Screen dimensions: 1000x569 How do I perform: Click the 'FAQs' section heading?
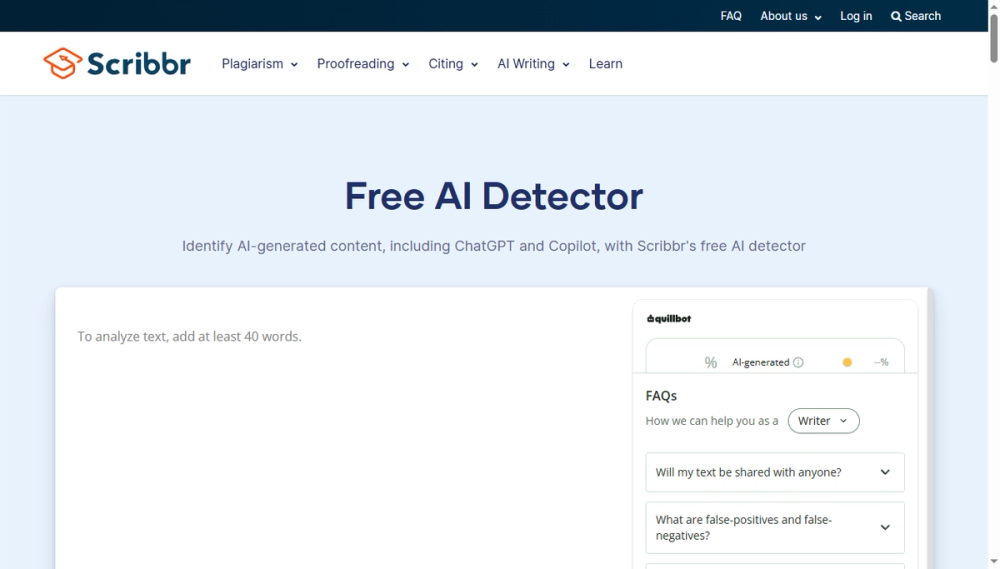point(661,395)
